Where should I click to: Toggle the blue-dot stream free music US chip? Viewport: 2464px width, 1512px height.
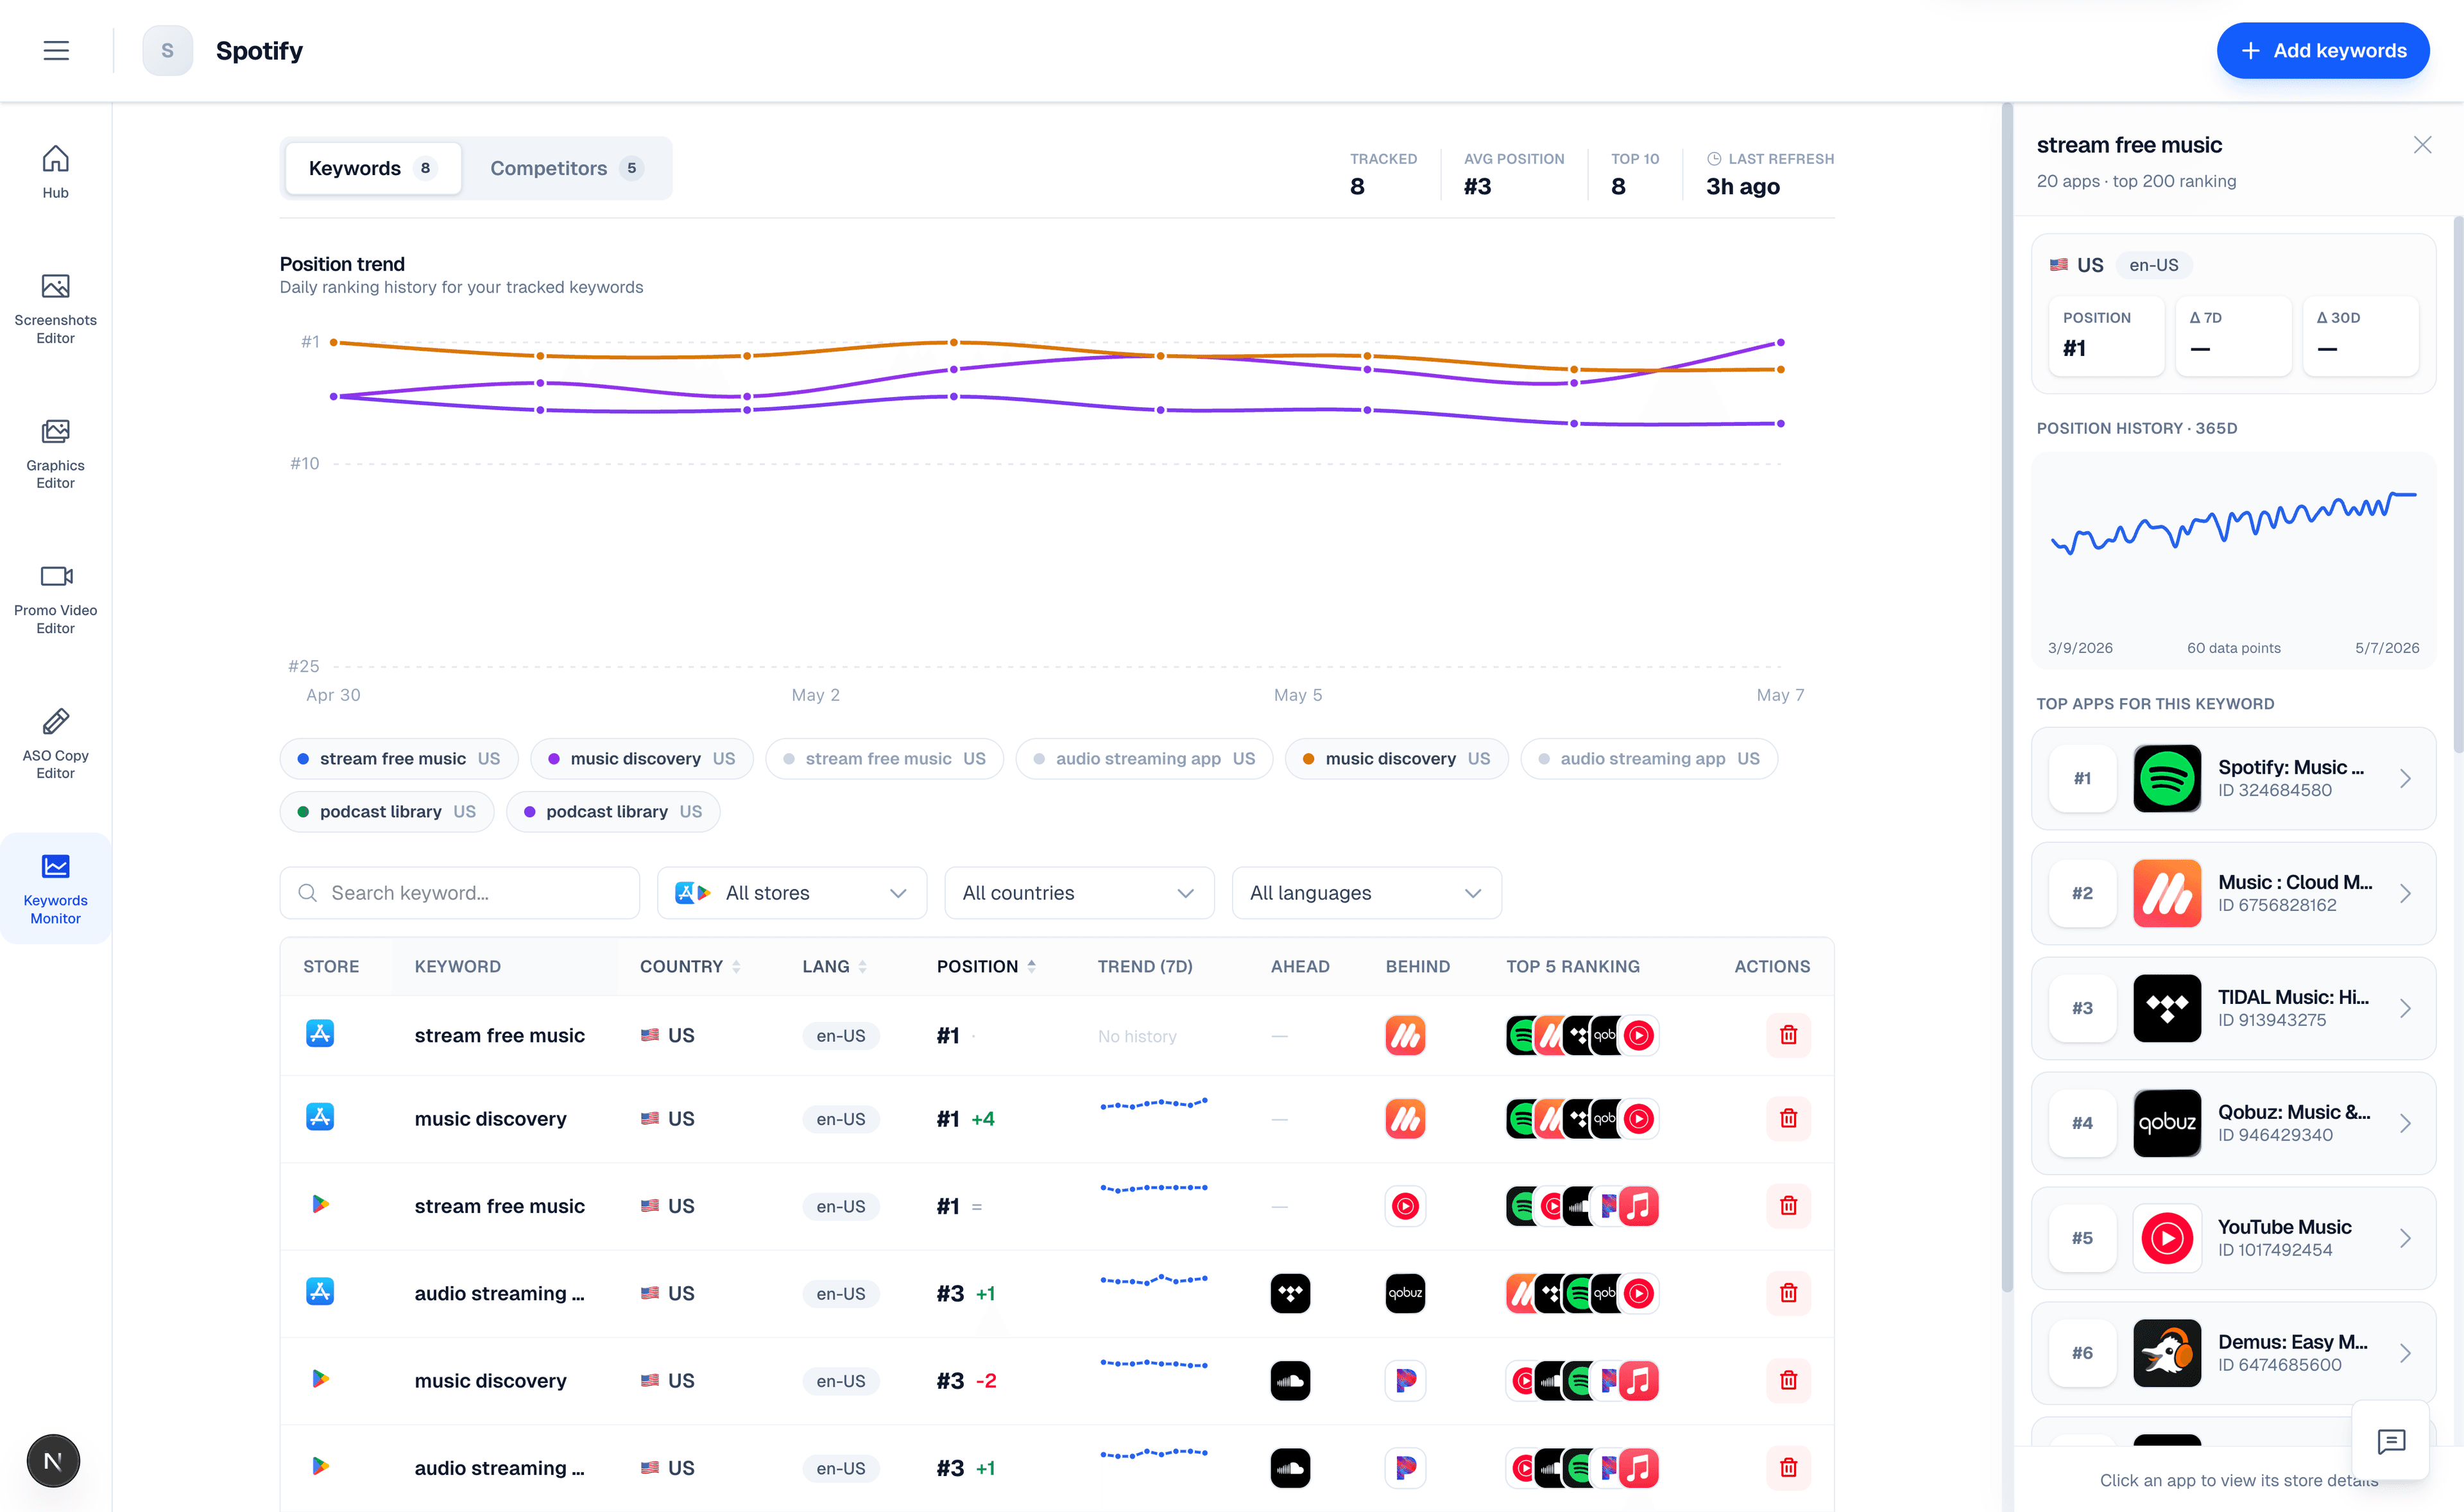tap(399, 759)
